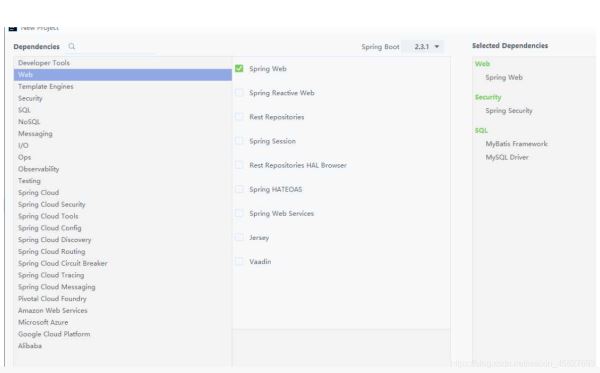Click the Vaadin dependency label
The width and height of the screenshot is (600, 373).
pyautogui.click(x=260, y=262)
